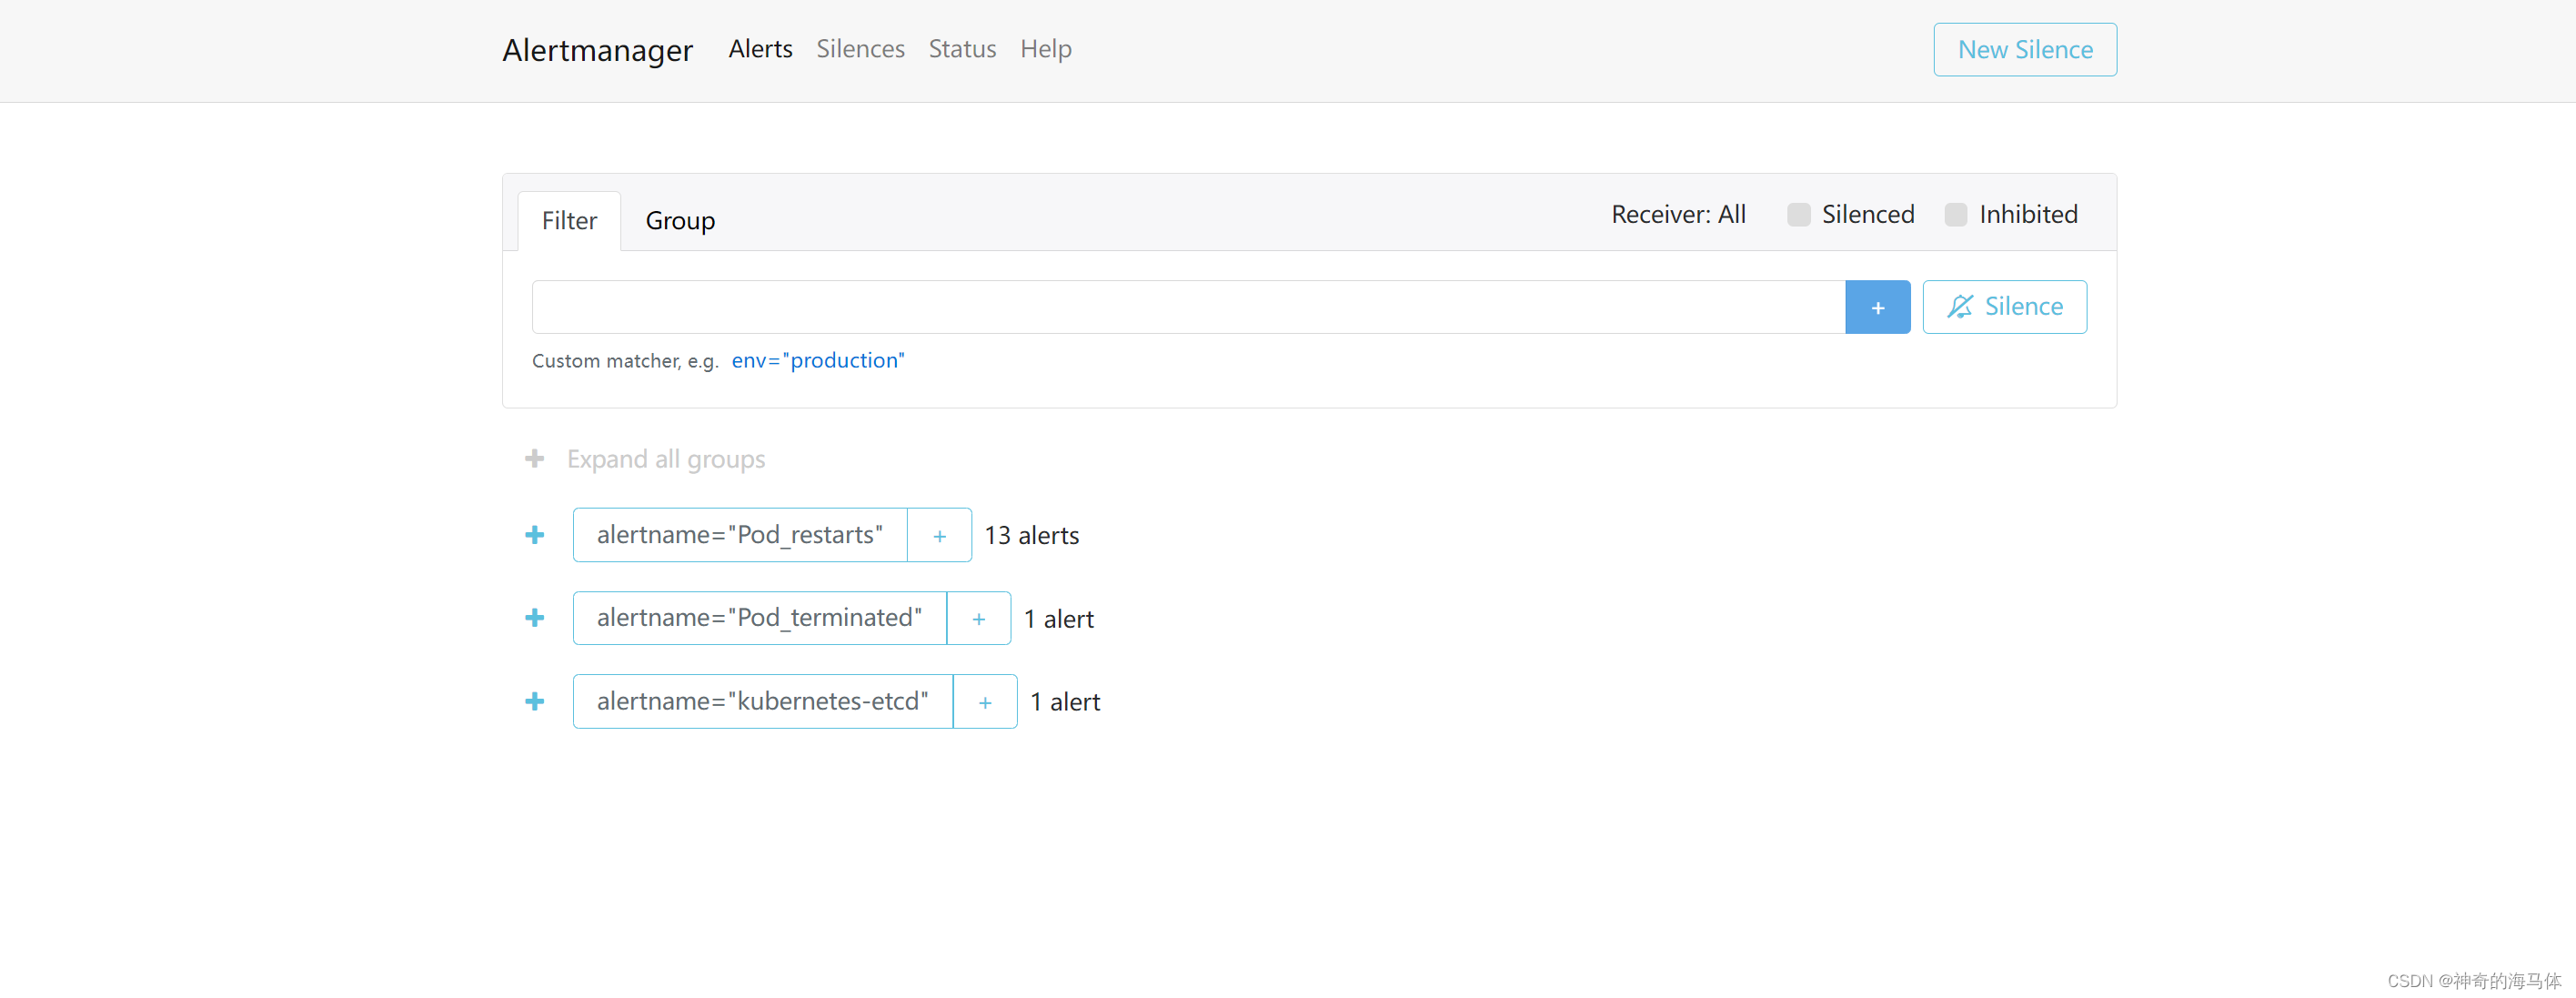Click the Expand all groups plus icon
This screenshot has height=998, width=2576.
pos(535,459)
